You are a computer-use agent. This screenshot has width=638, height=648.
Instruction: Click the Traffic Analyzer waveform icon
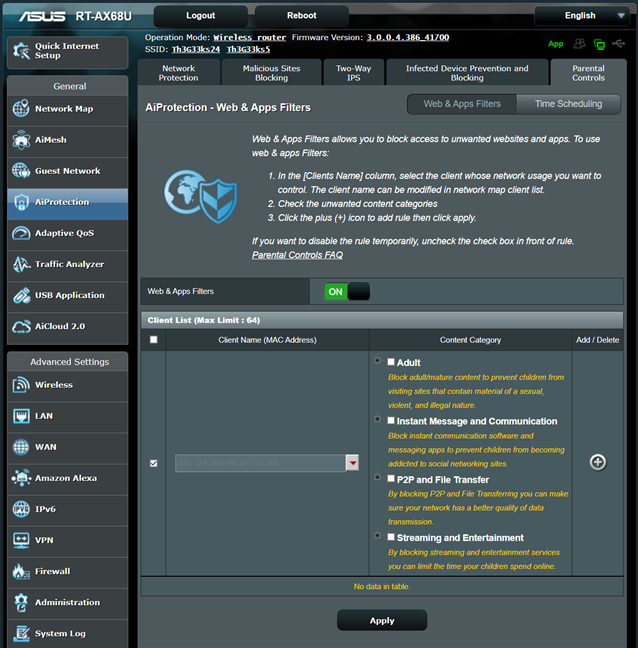pyautogui.click(x=21, y=264)
